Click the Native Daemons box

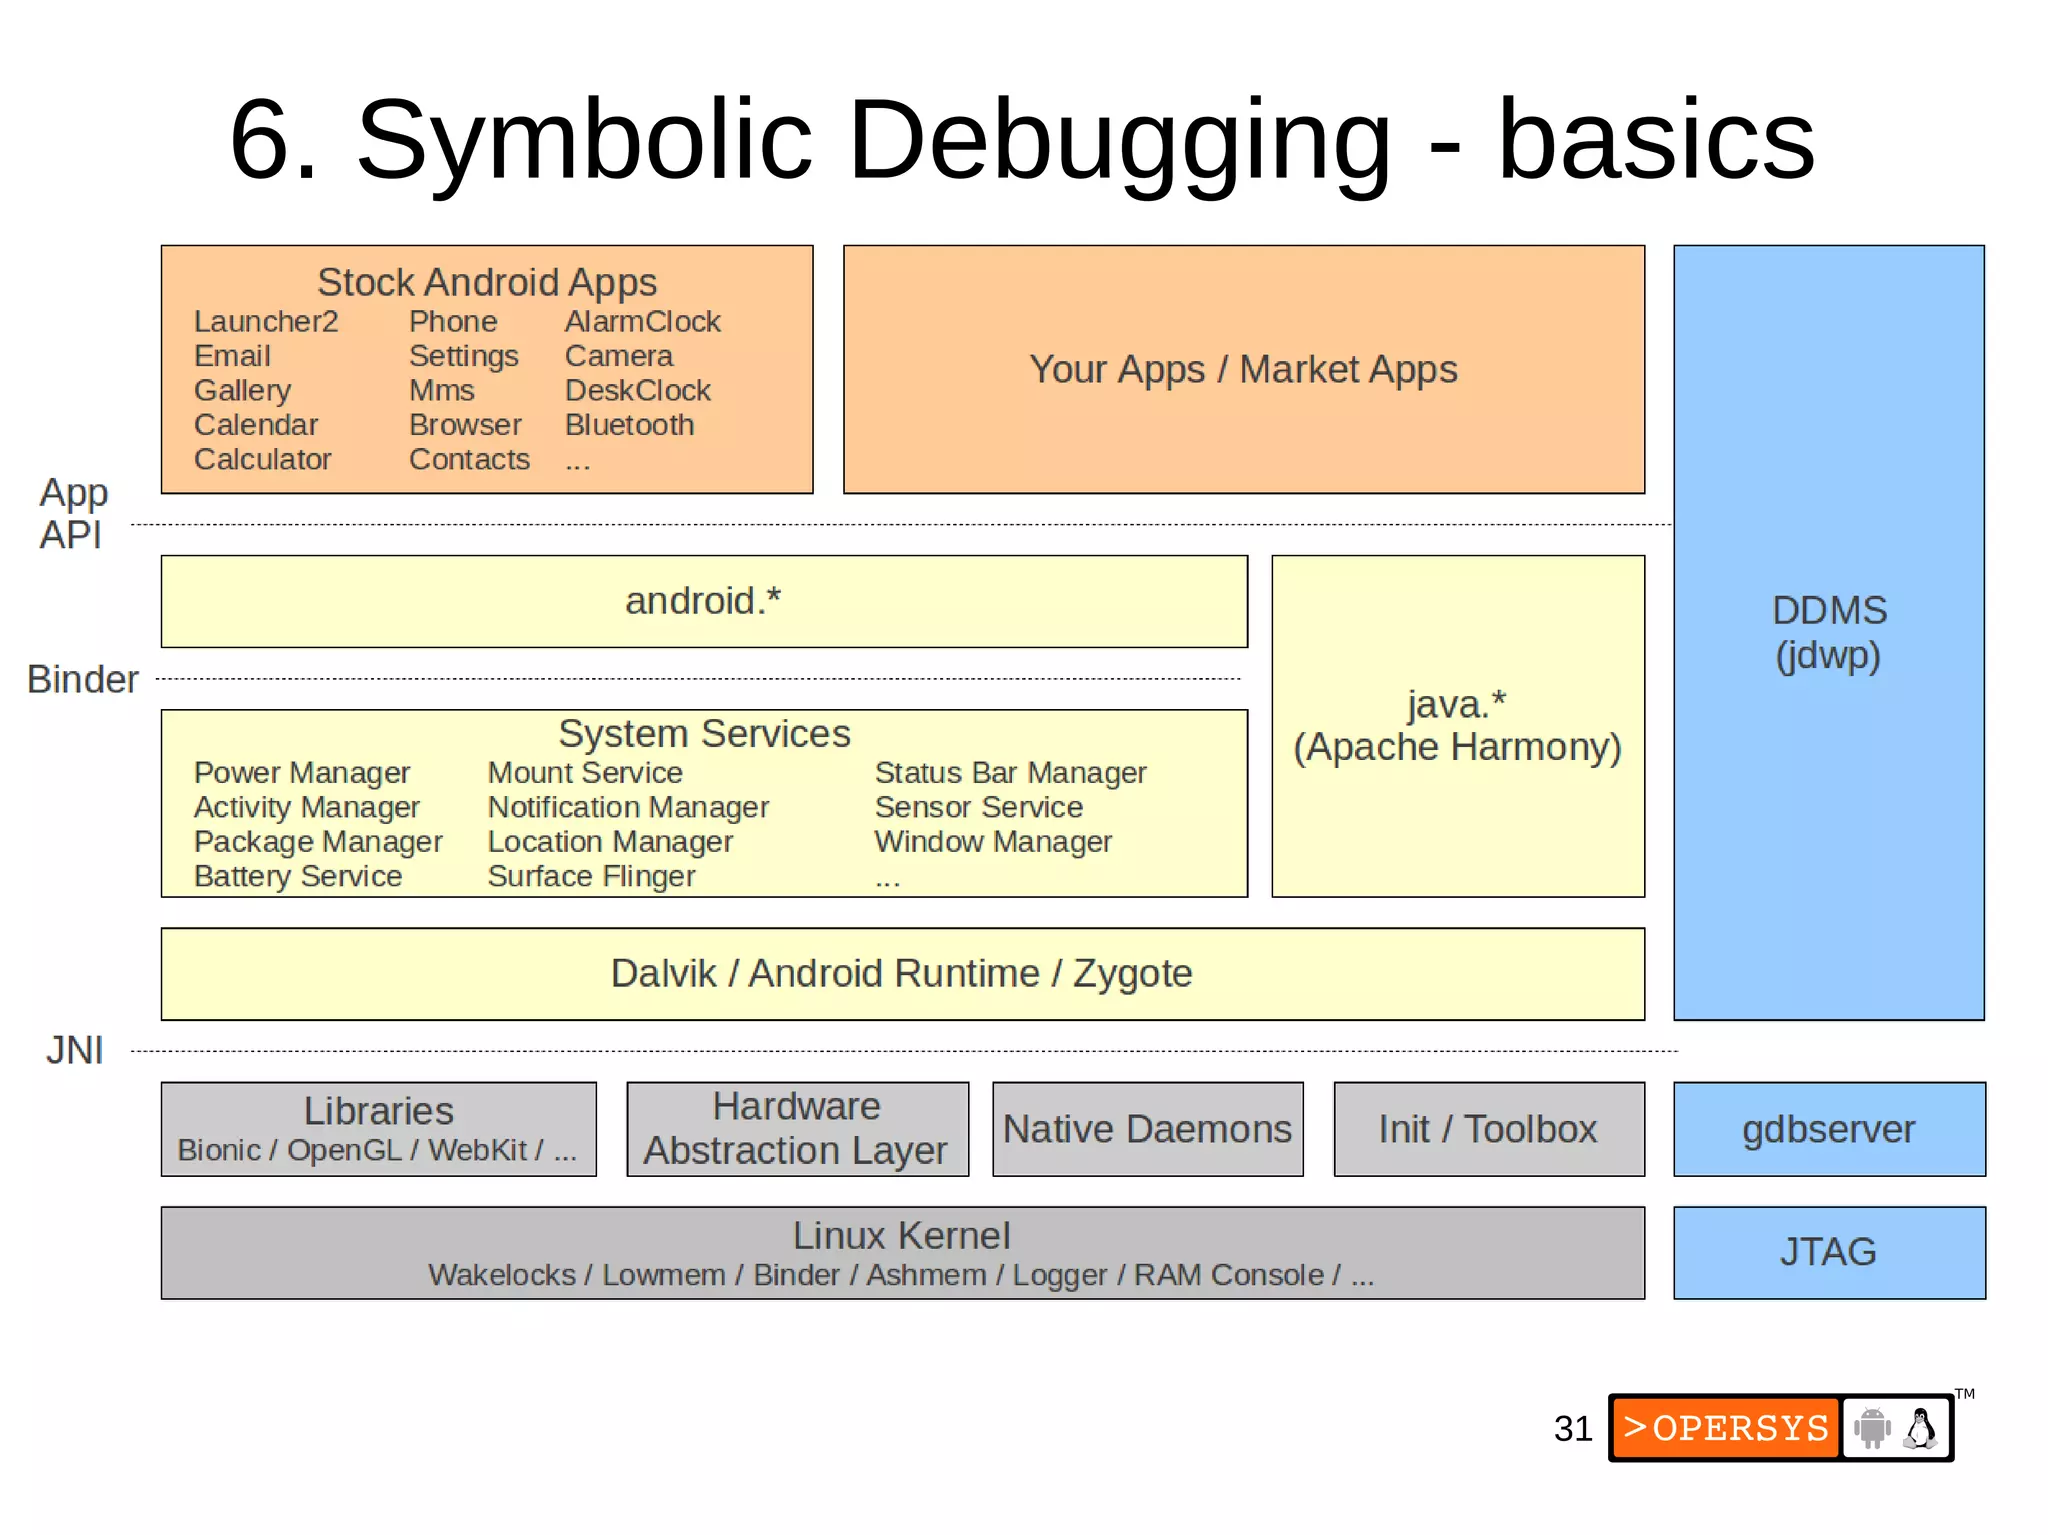click(1147, 1129)
